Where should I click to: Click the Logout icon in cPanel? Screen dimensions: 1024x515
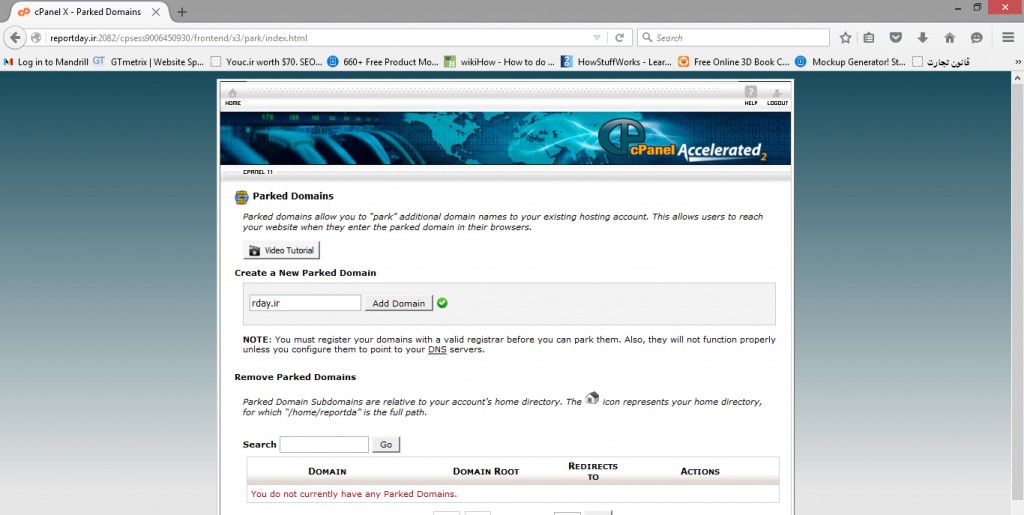(x=777, y=95)
